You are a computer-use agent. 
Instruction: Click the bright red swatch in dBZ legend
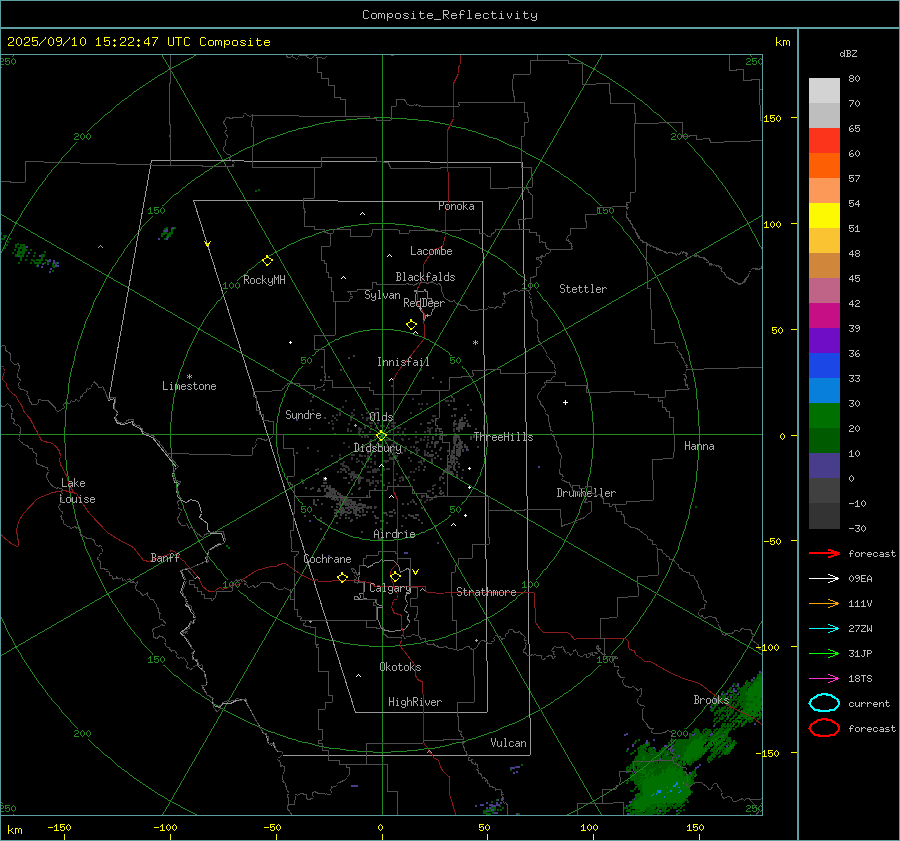coord(824,140)
